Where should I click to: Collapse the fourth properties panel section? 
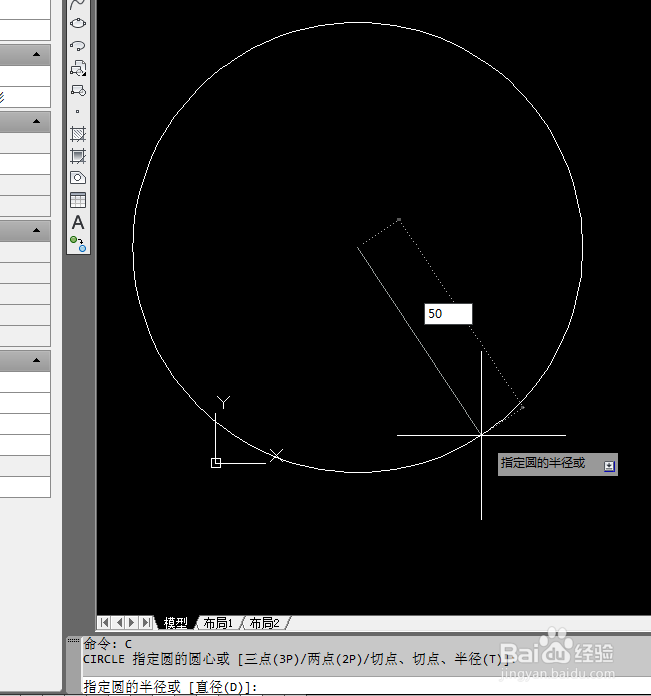tap(36, 360)
